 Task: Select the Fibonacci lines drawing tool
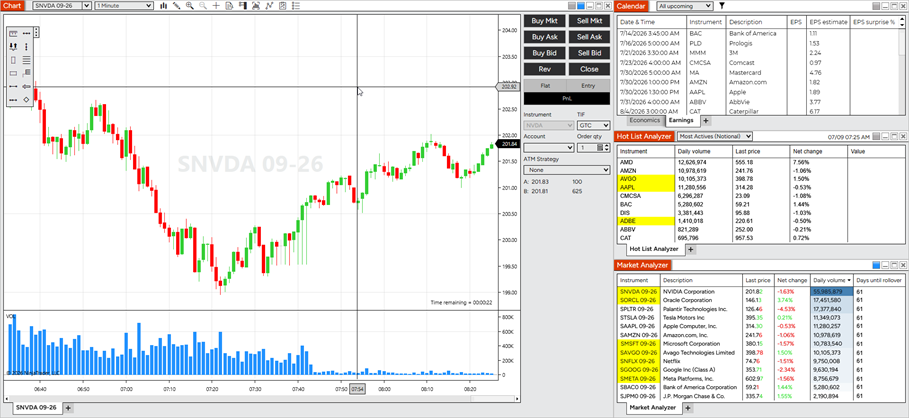coord(27,60)
